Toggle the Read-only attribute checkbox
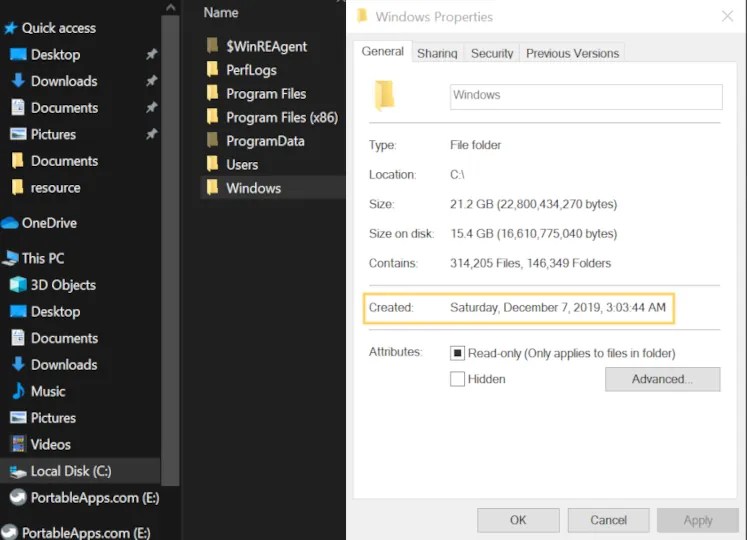747x540 pixels. 457,353
